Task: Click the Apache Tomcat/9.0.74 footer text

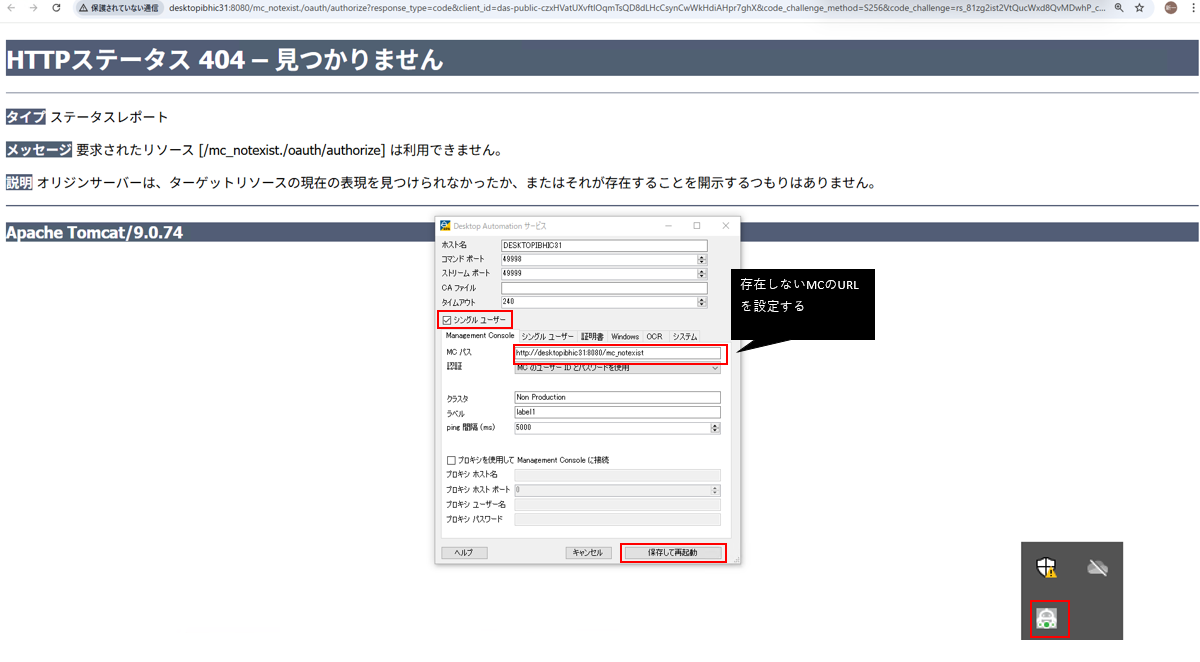Action: point(94,233)
